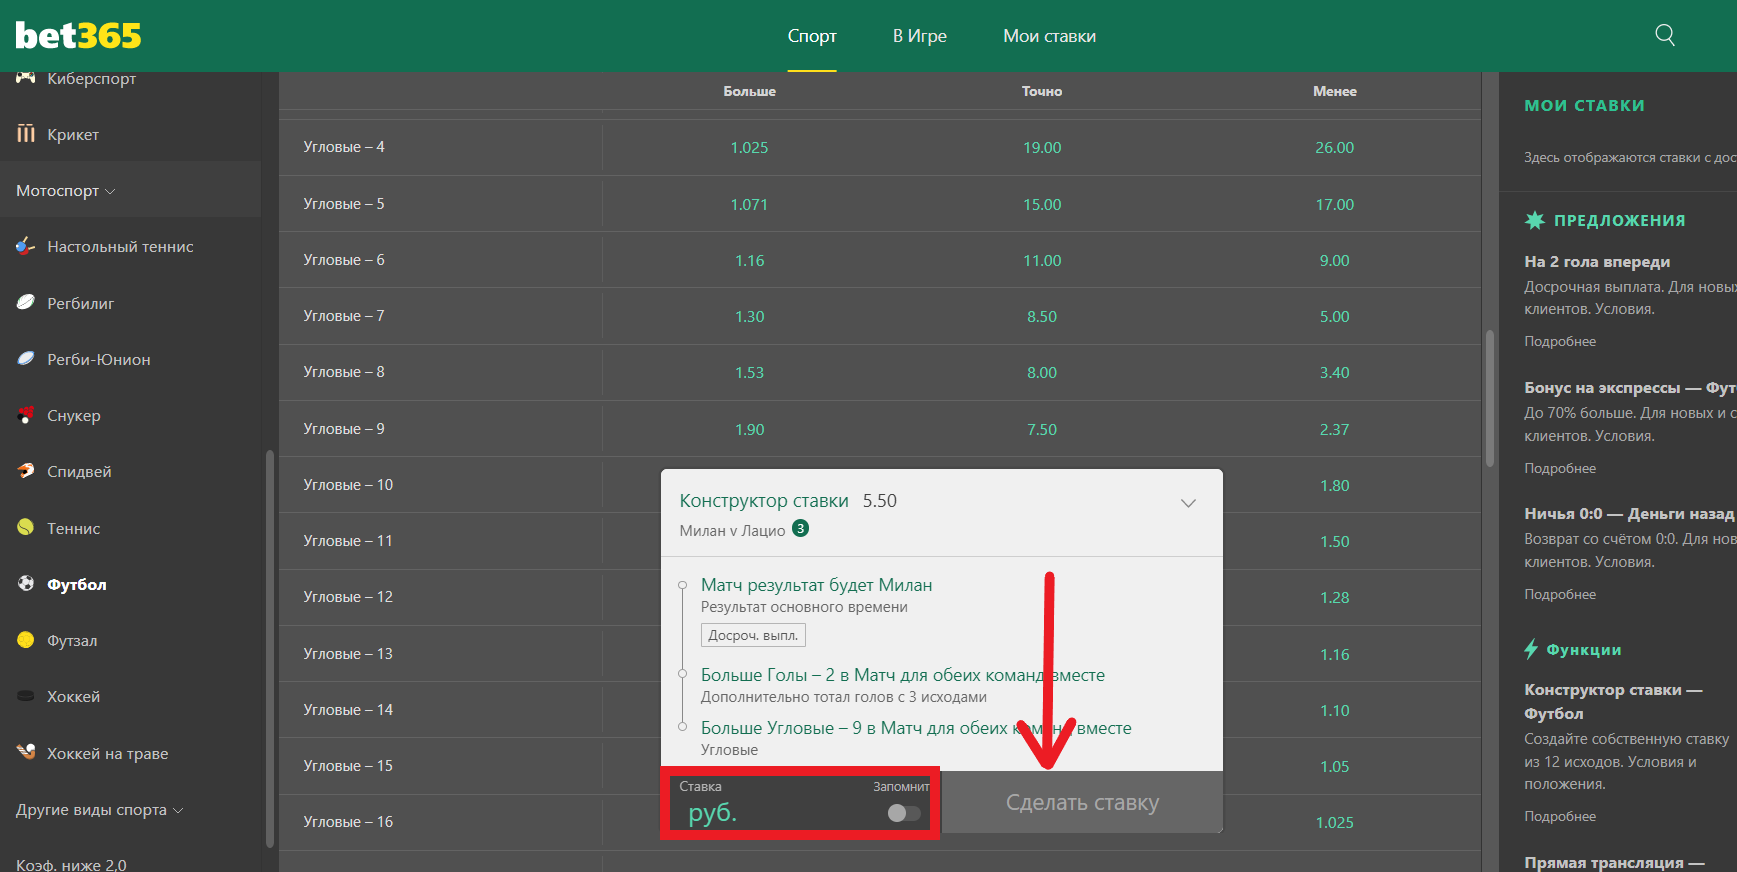Click the Field hockey icon

[x=26, y=752]
